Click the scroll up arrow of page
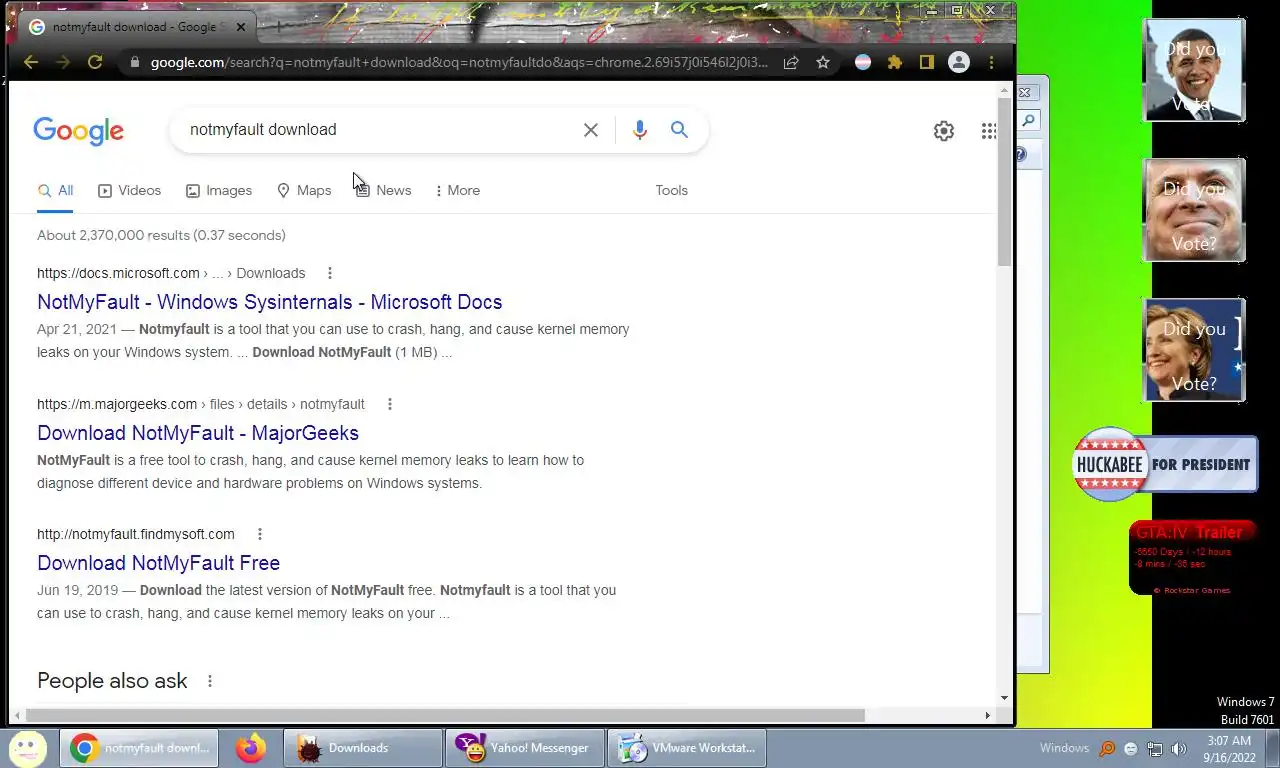The height and width of the screenshot is (768, 1280). (1004, 90)
